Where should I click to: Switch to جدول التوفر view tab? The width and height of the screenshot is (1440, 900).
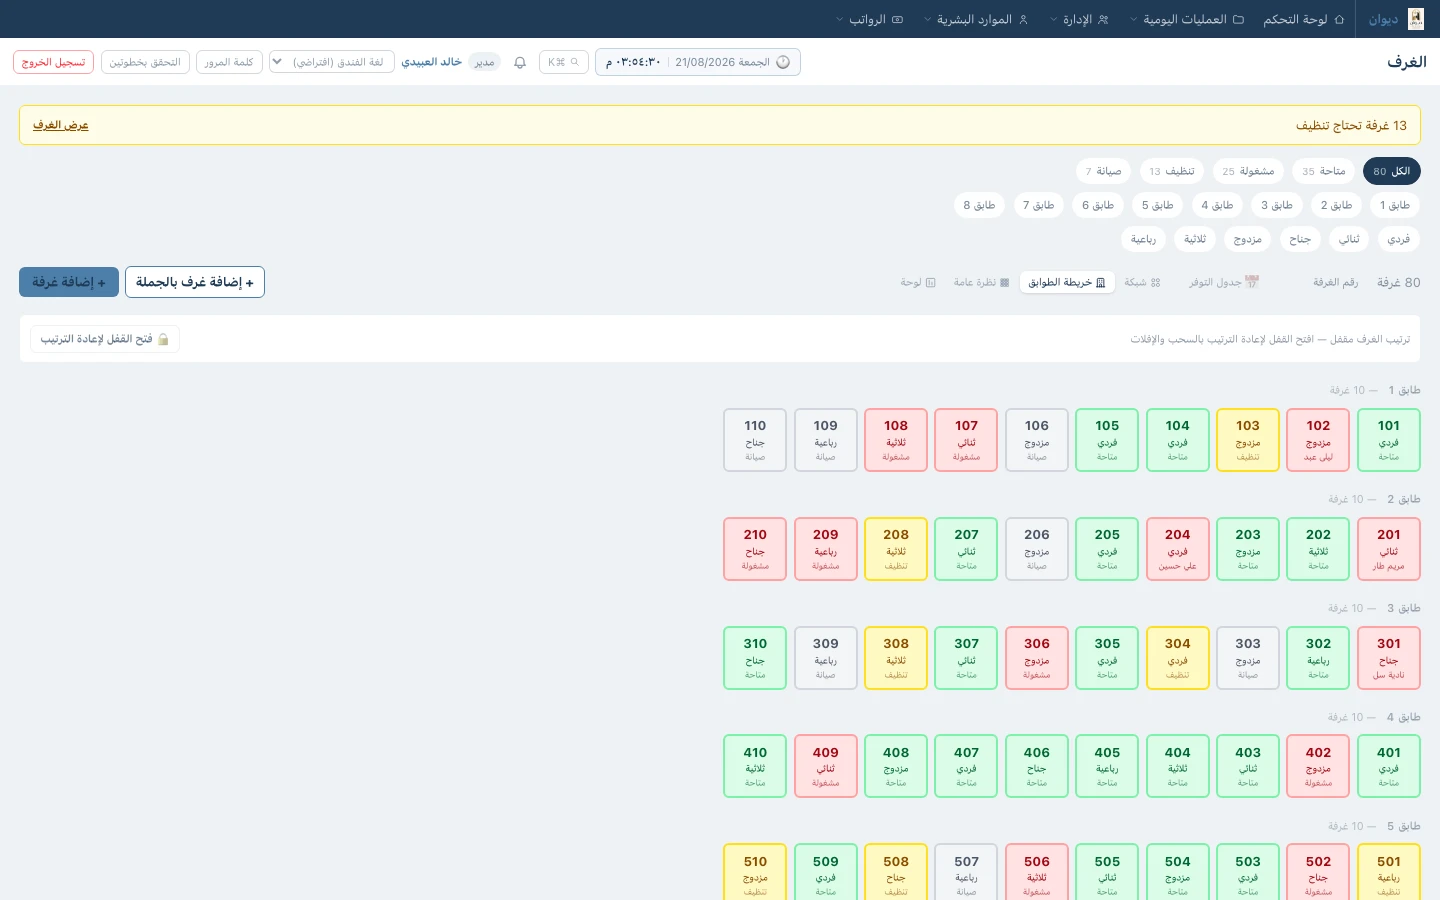(1224, 282)
